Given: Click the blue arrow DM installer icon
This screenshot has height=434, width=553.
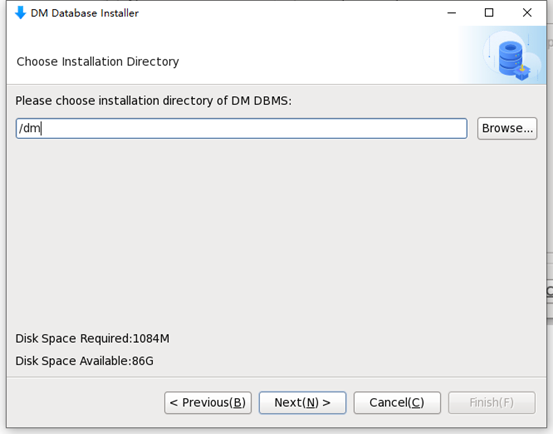Looking at the screenshot, I should click(x=20, y=13).
